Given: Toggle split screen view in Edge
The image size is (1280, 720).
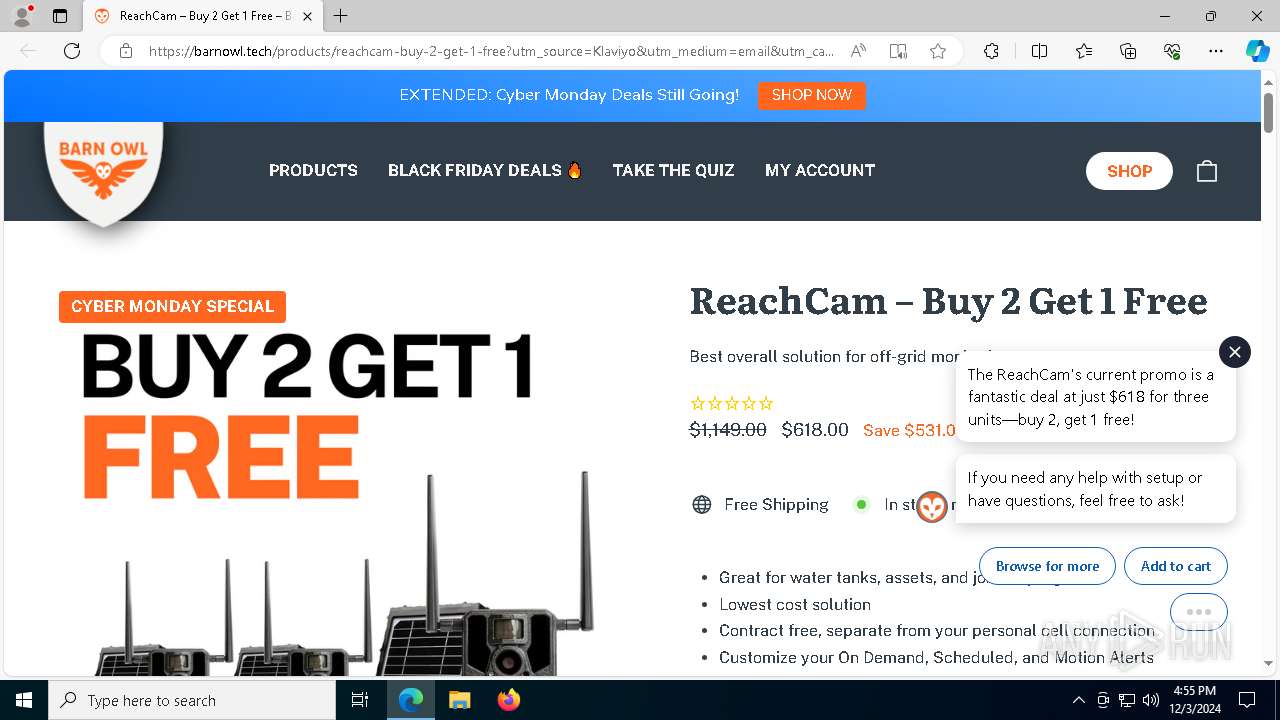Looking at the screenshot, I should [1039, 51].
